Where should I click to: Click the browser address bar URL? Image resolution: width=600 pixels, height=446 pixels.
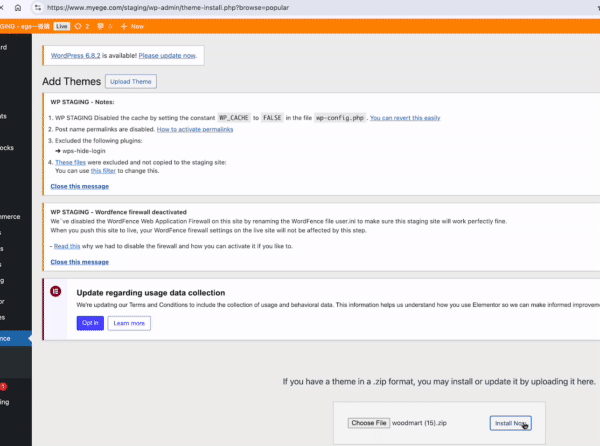click(x=168, y=8)
